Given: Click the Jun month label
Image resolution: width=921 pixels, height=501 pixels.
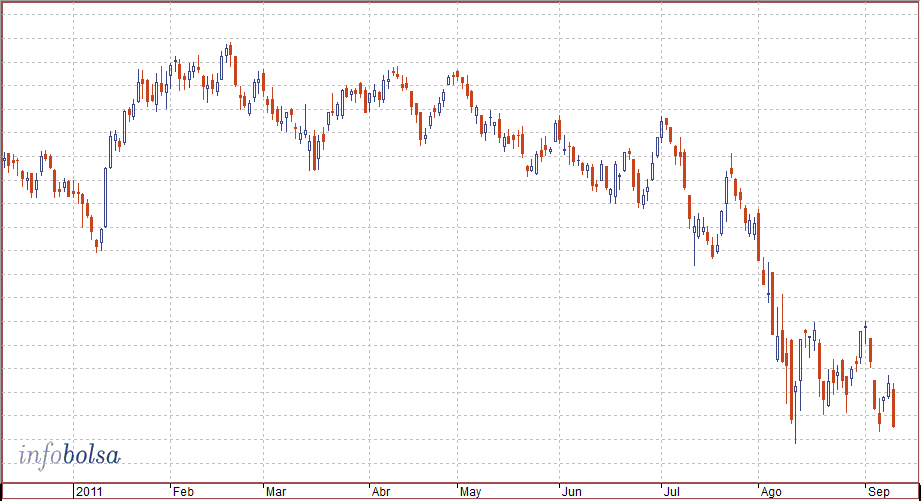Looking at the screenshot, I should [571, 492].
